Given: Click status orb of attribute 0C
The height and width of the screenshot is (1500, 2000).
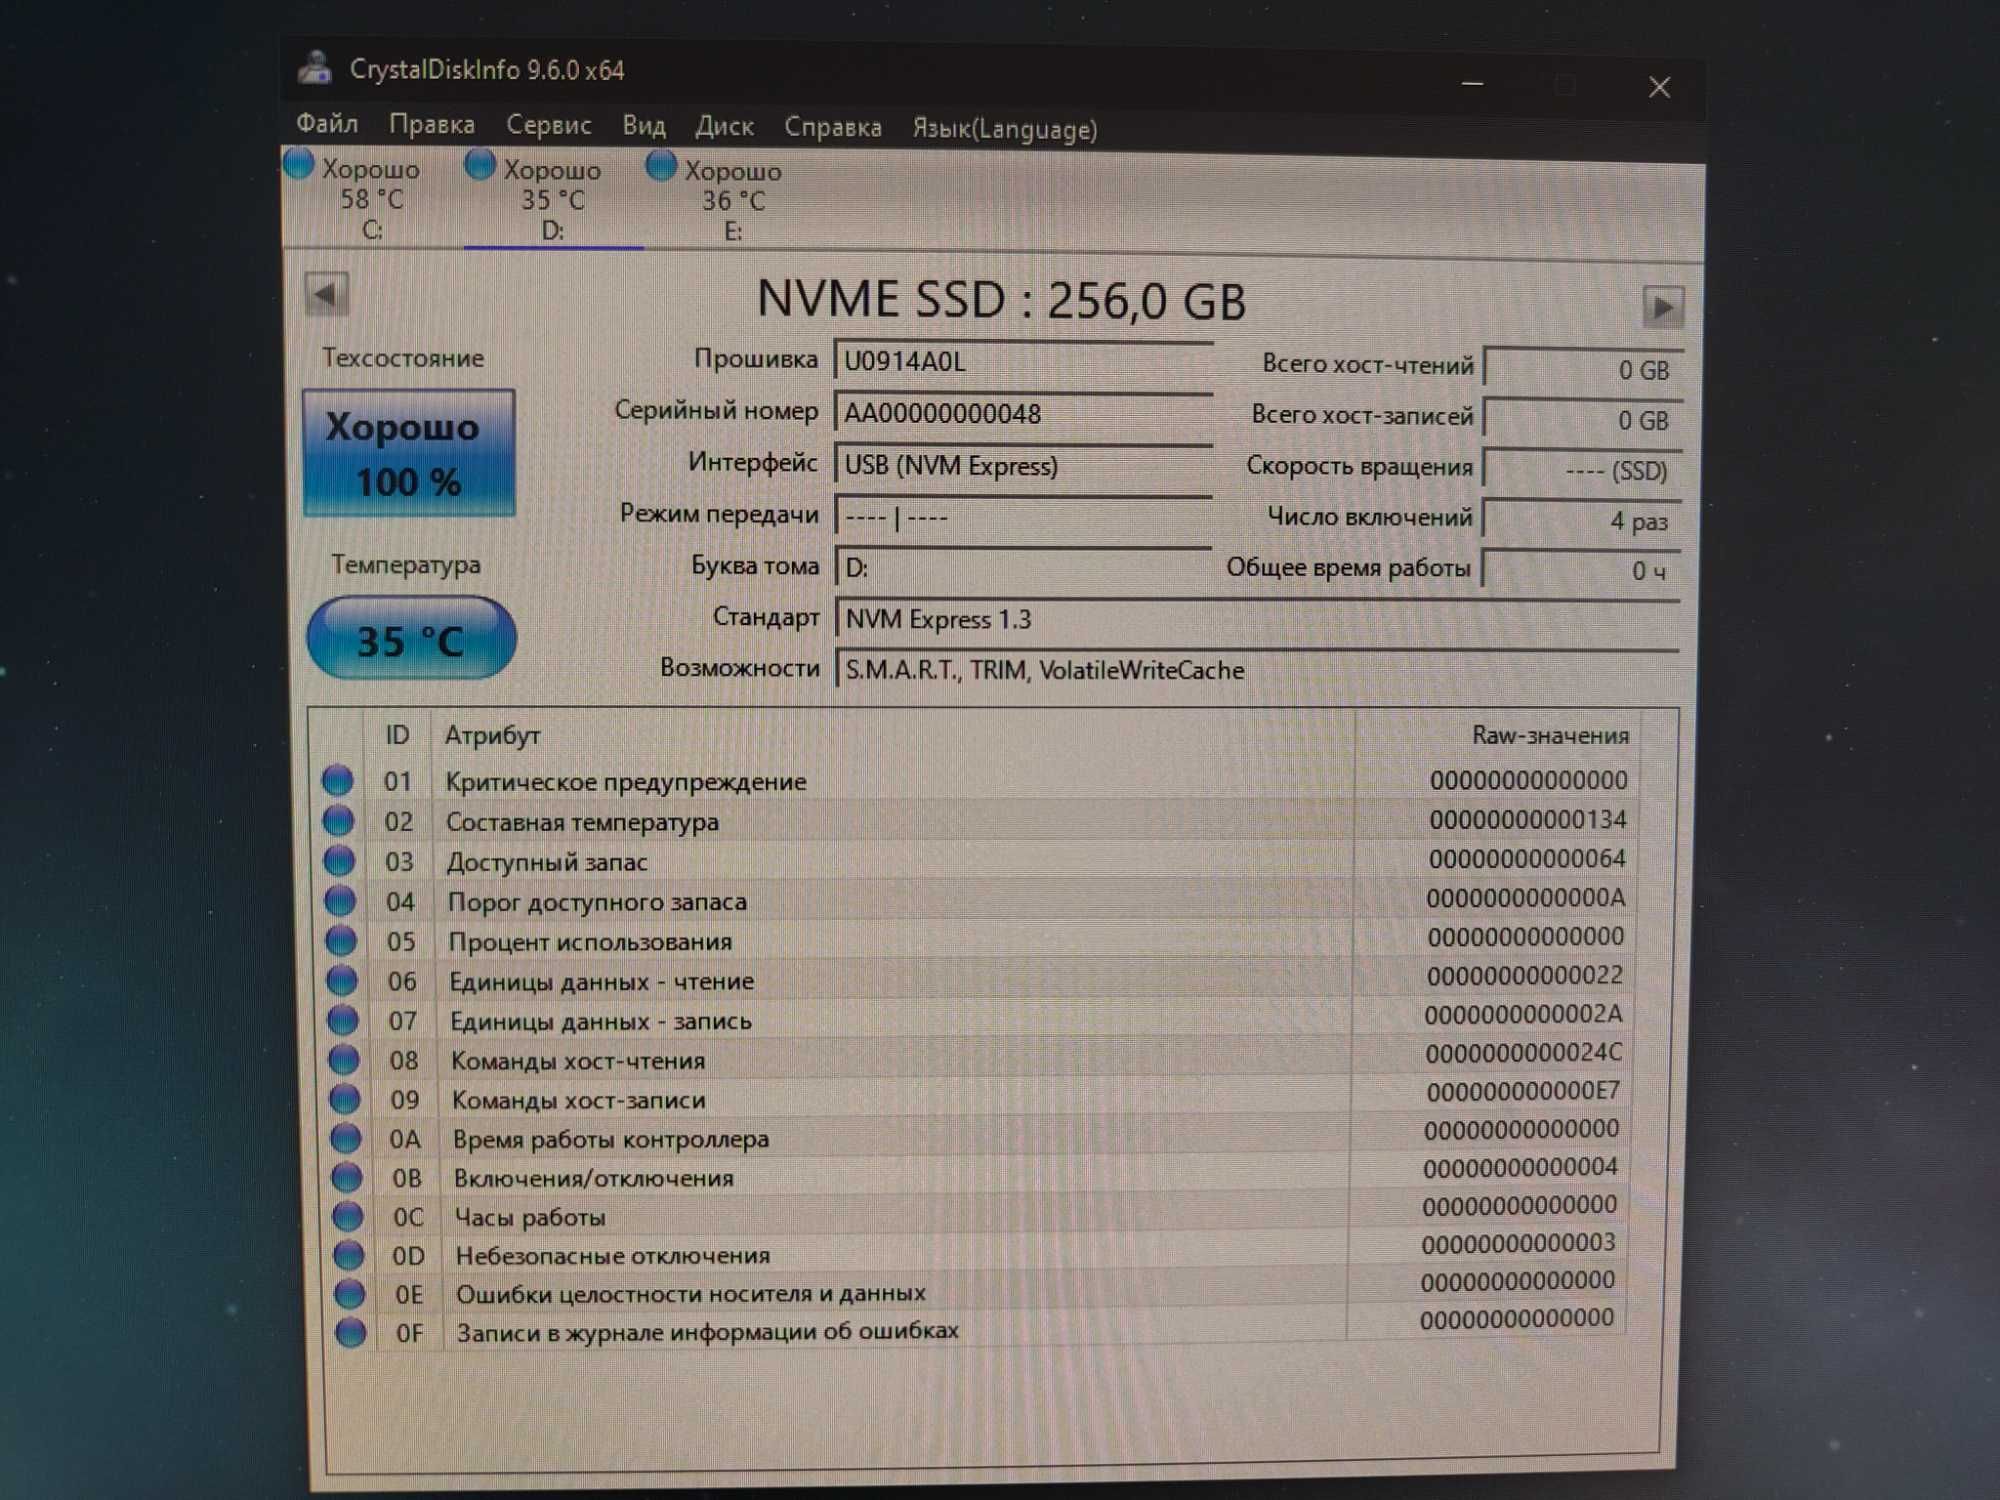Looking at the screenshot, I should [348, 1216].
